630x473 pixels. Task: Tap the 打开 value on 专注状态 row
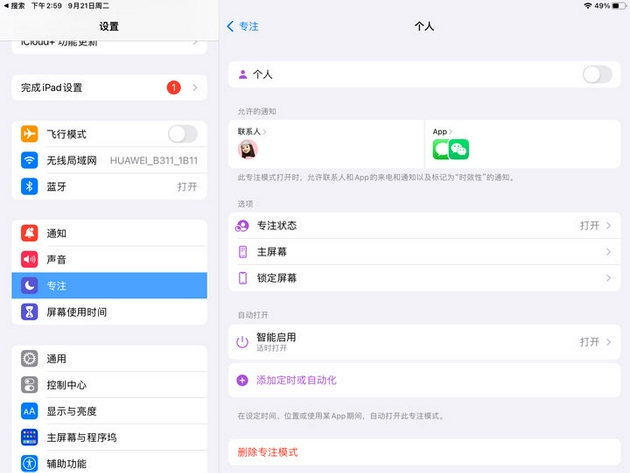[589, 225]
